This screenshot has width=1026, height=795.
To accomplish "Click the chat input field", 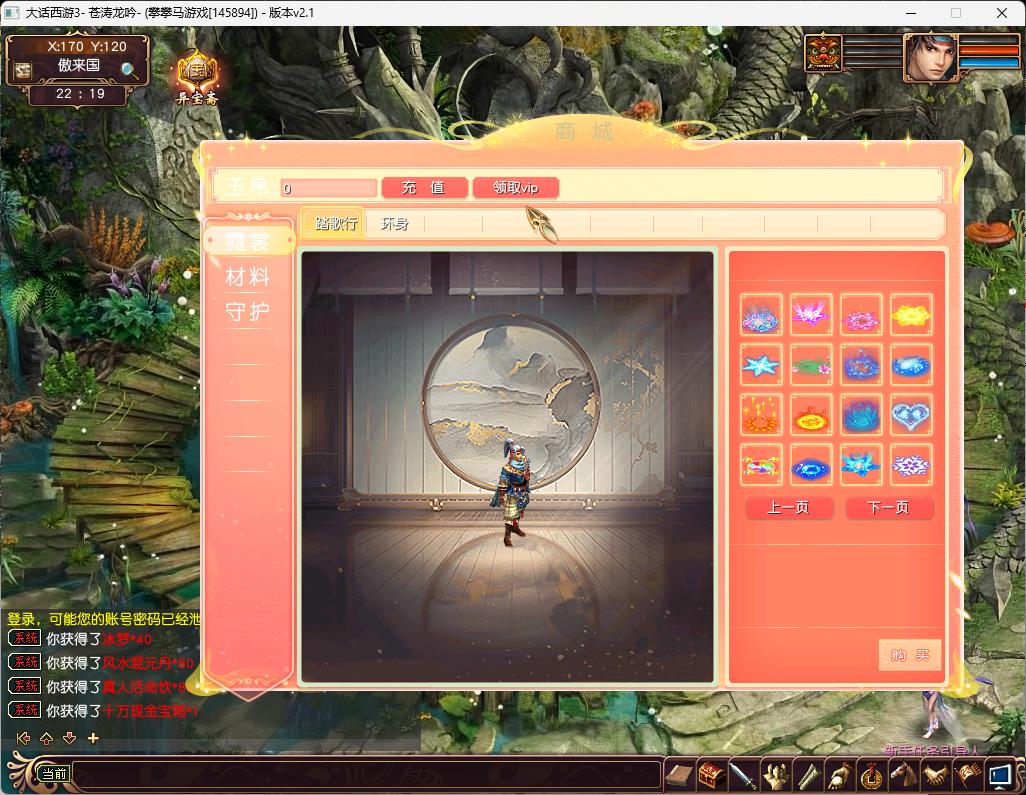I will point(365,774).
